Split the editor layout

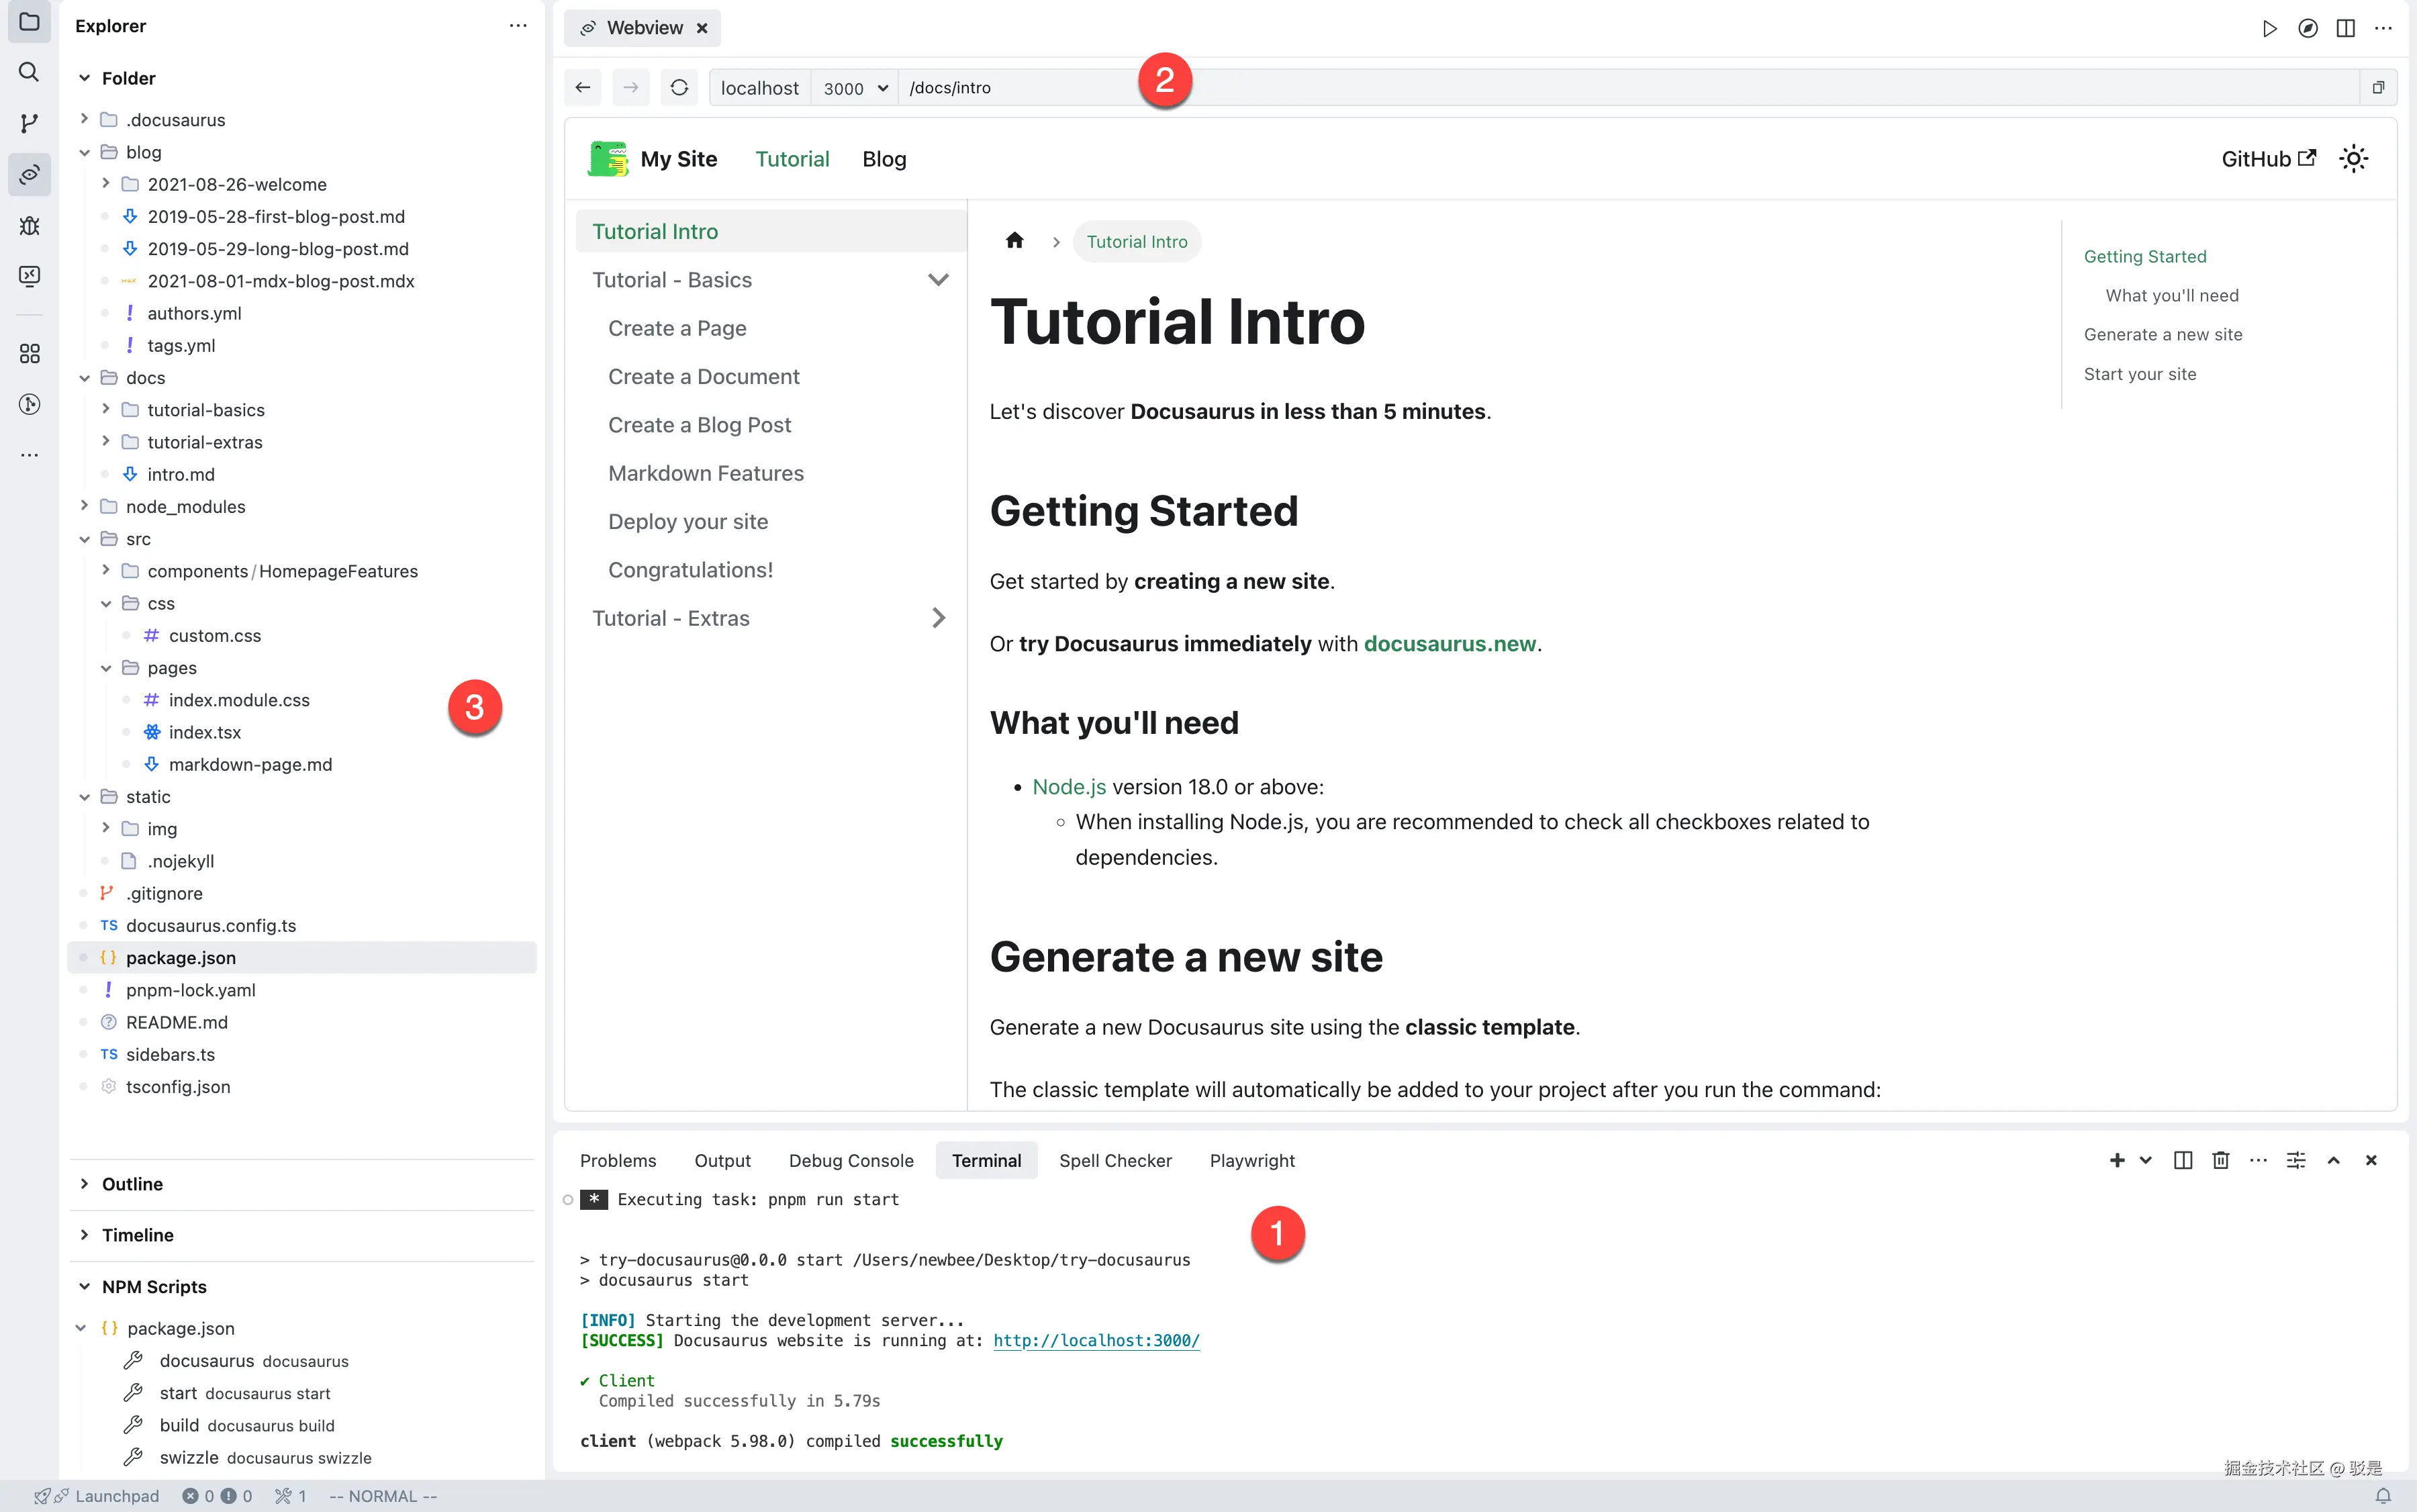2345,28
